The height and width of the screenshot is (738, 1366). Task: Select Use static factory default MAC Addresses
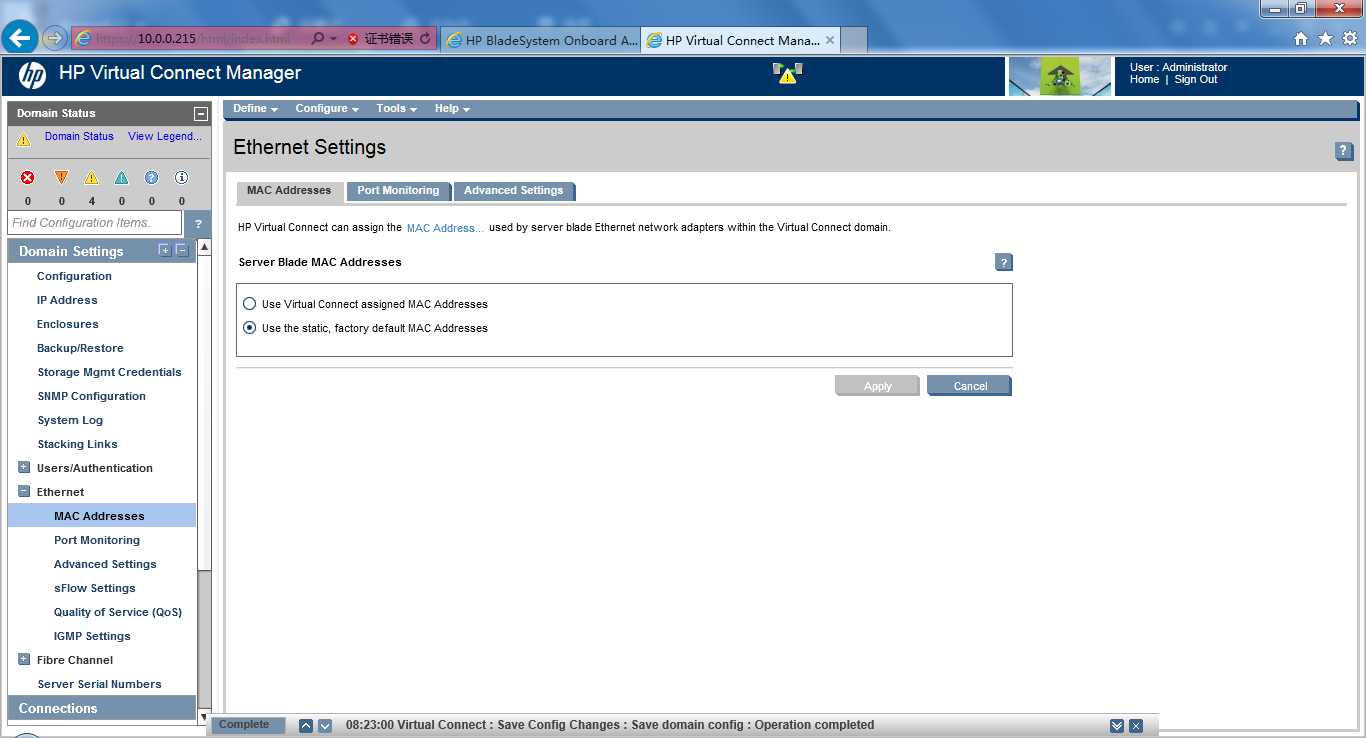tap(250, 328)
